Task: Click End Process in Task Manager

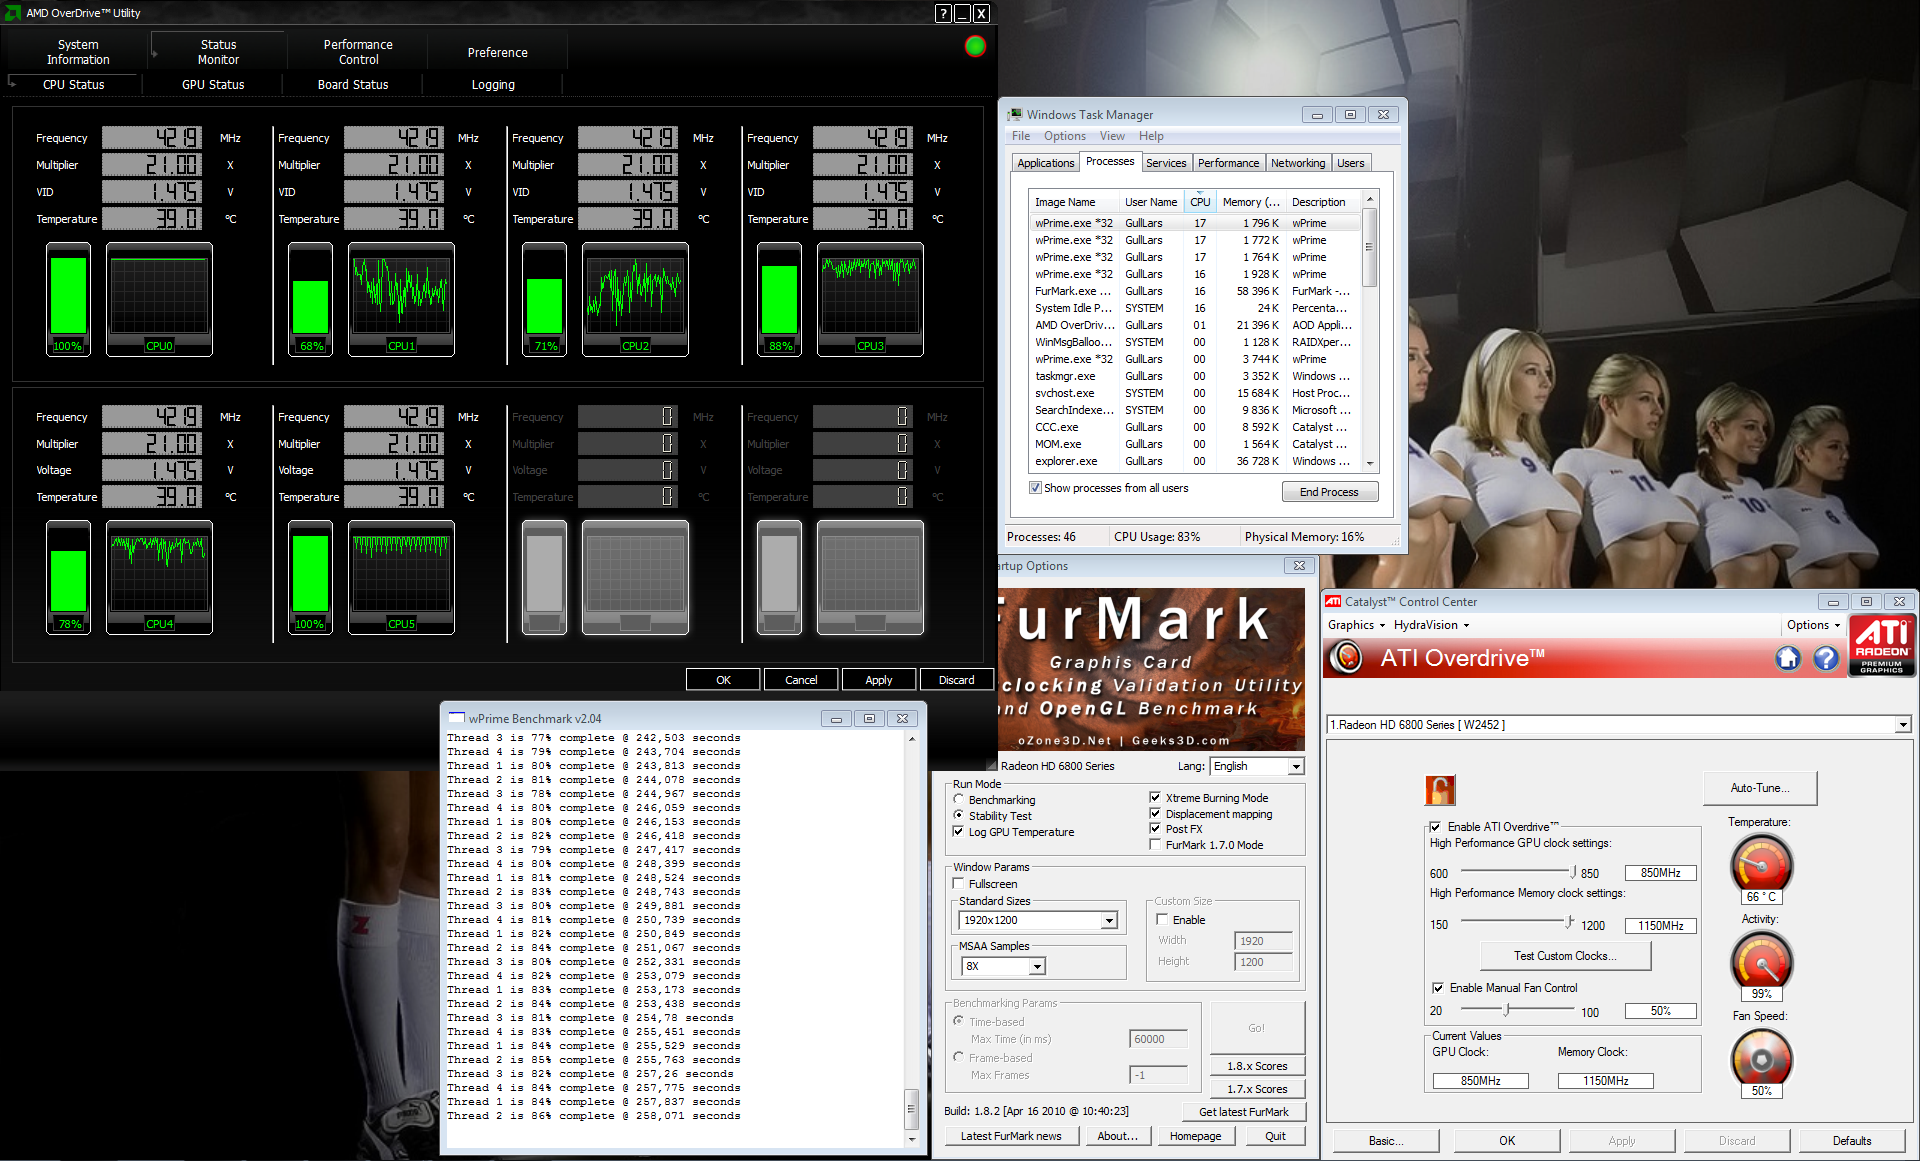Action: (1330, 492)
